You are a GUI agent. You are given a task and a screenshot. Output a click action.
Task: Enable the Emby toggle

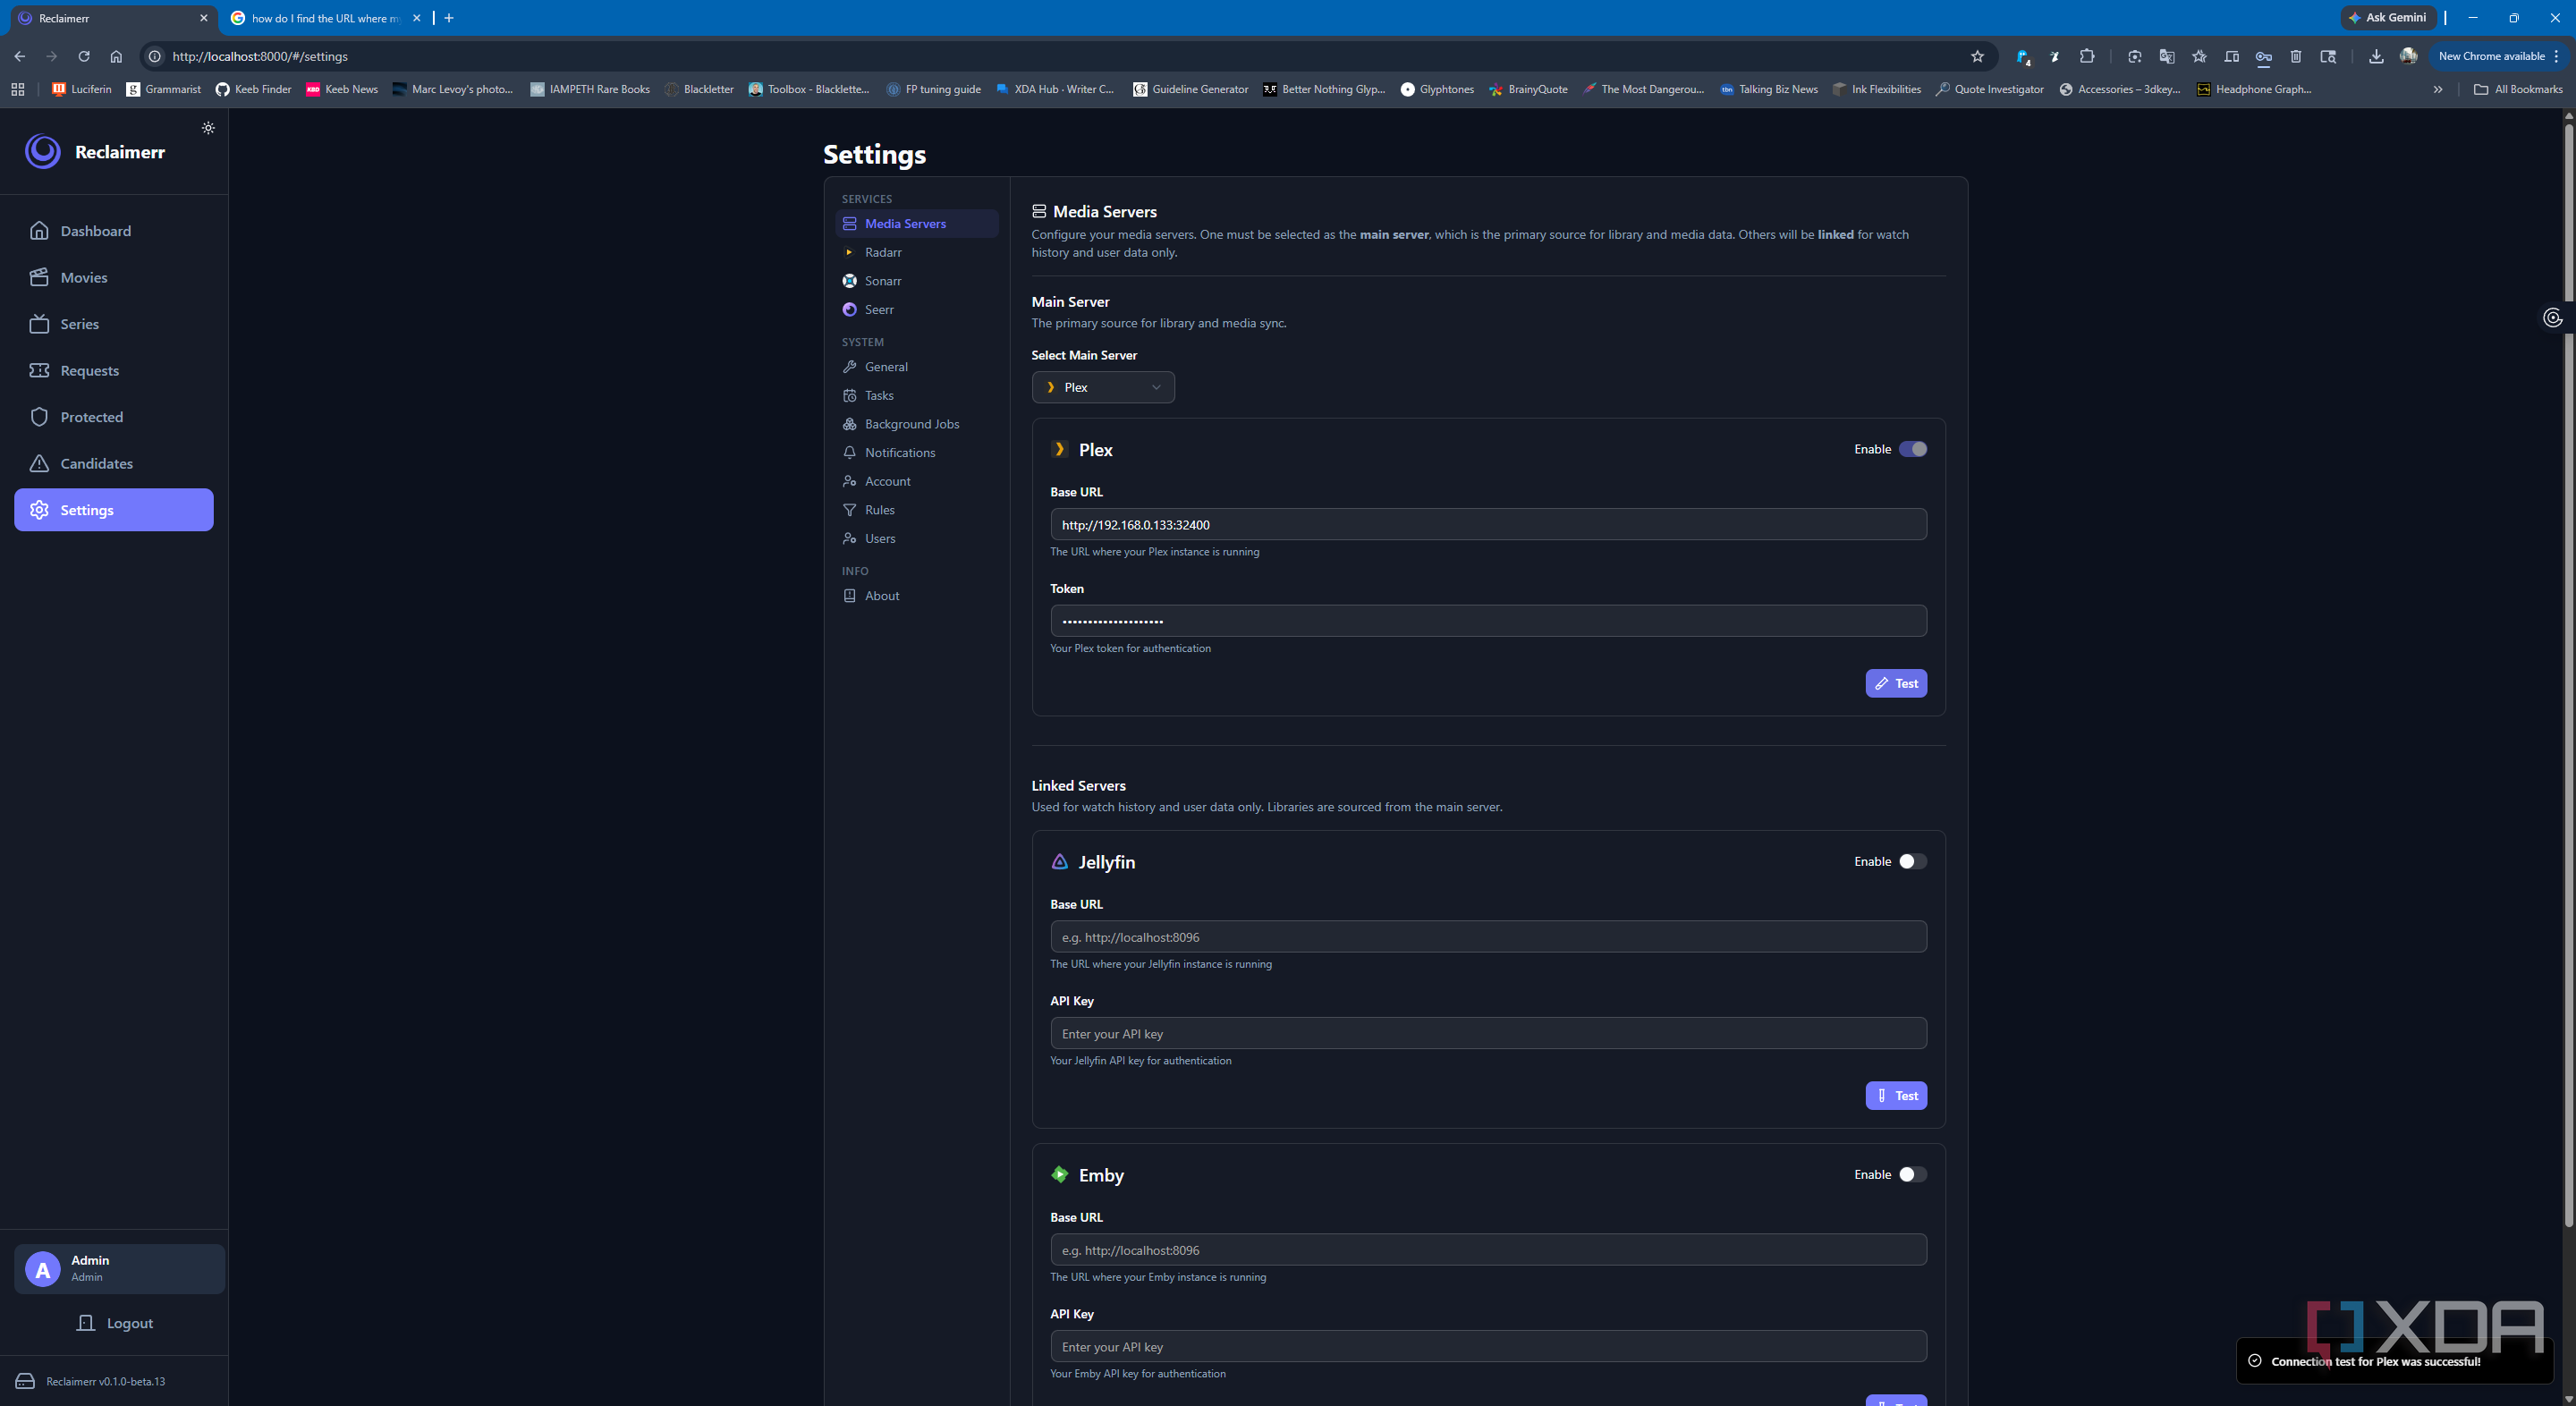1912,1174
